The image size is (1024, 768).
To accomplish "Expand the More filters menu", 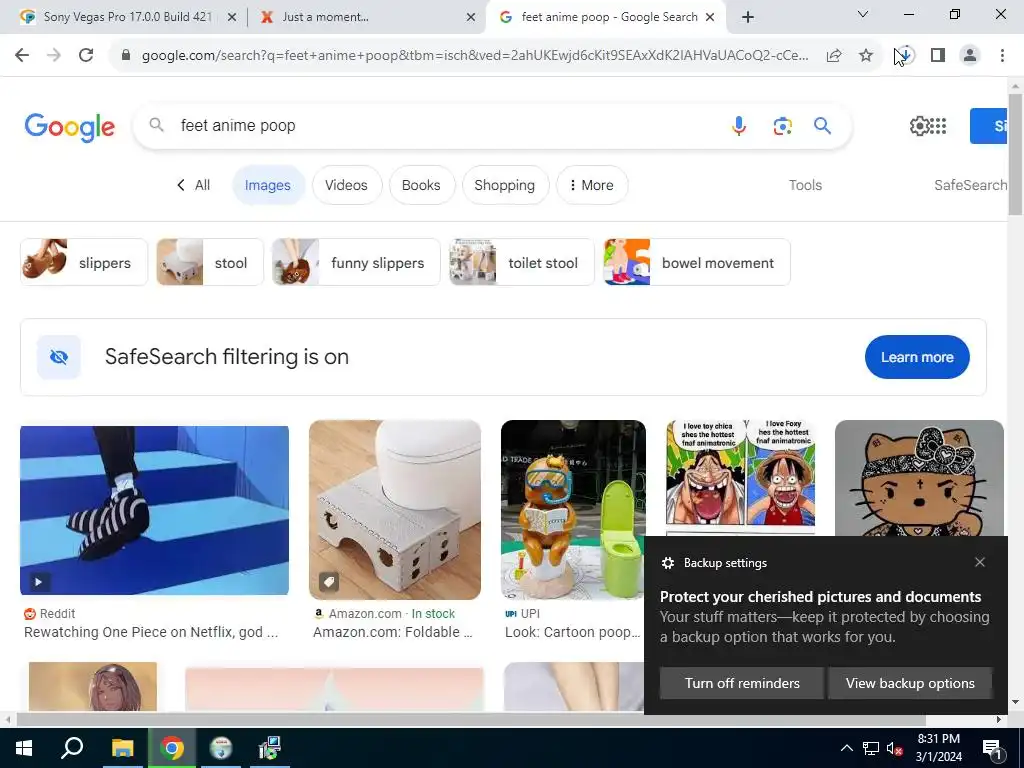I will [592, 185].
